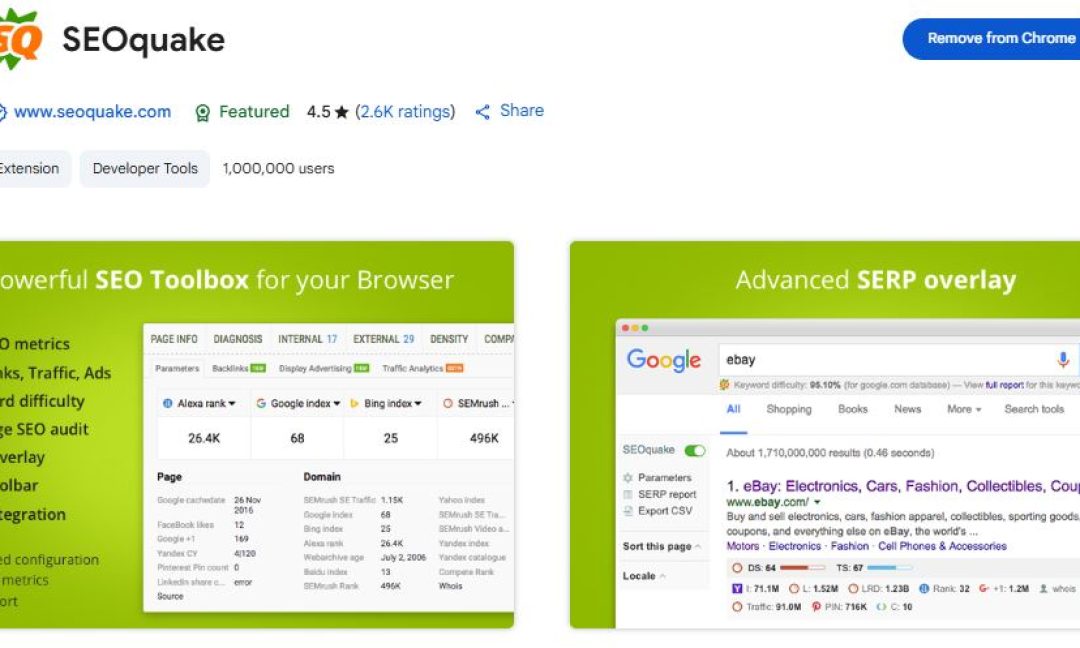
Task: Open the Electronics sitelink
Action: tap(795, 546)
